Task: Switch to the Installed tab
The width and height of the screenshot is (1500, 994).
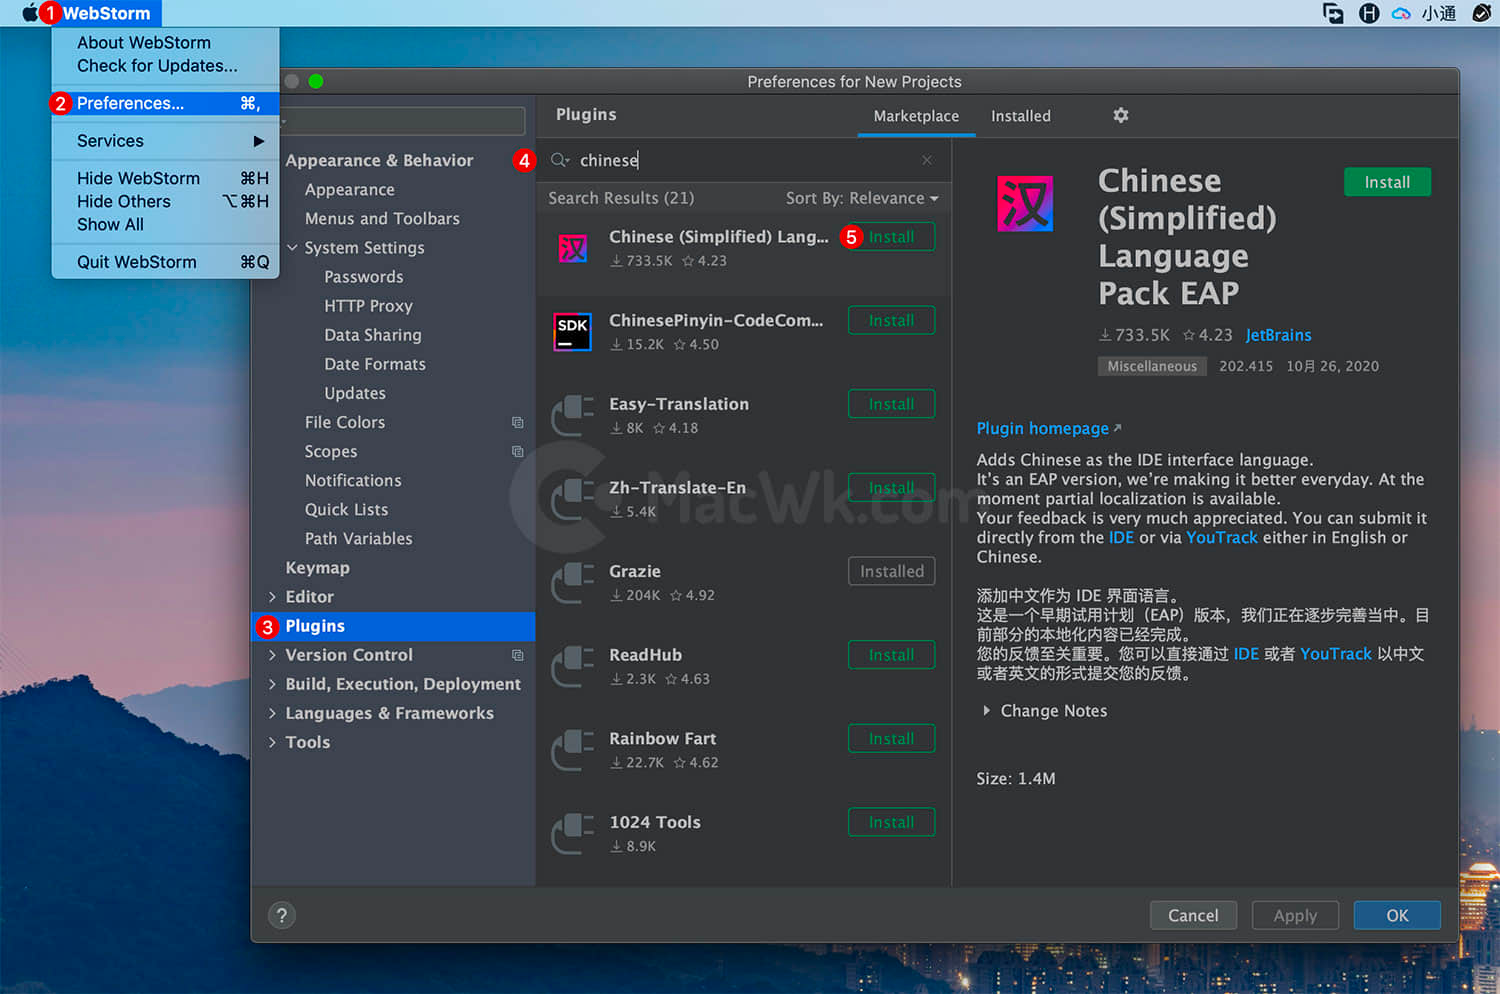Action: coord(1020,116)
